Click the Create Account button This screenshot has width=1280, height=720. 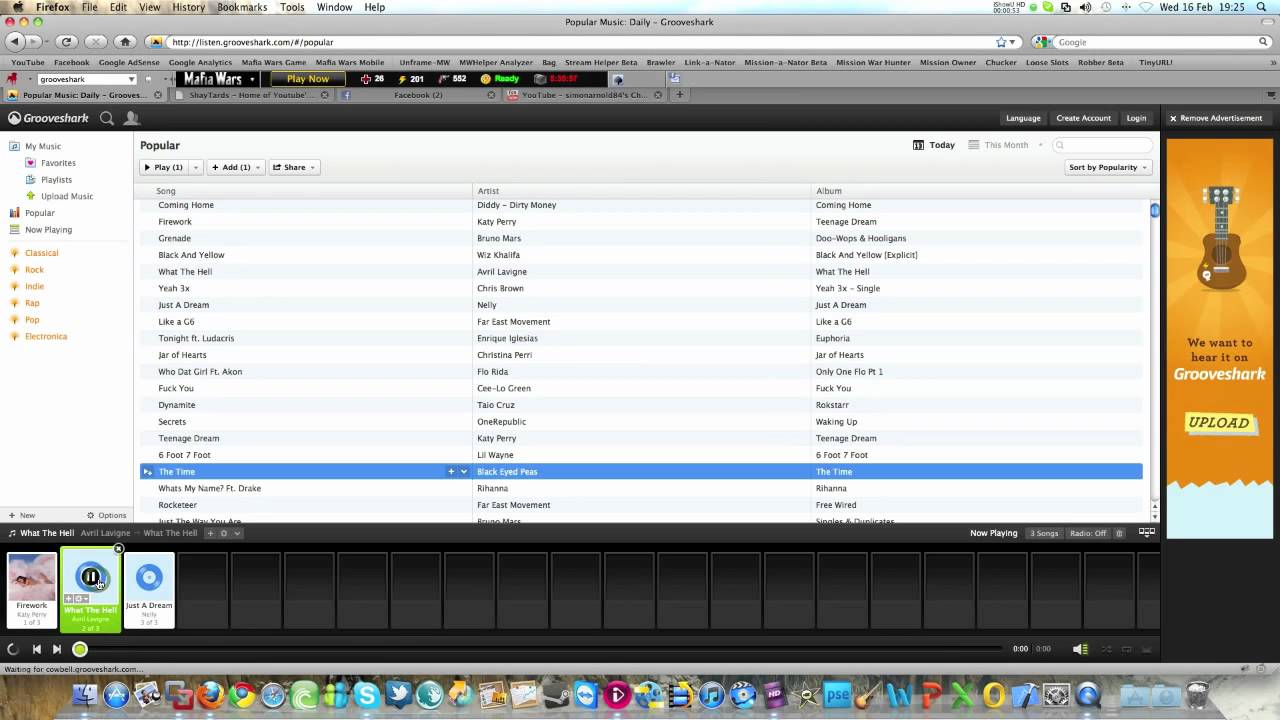coord(1083,118)
